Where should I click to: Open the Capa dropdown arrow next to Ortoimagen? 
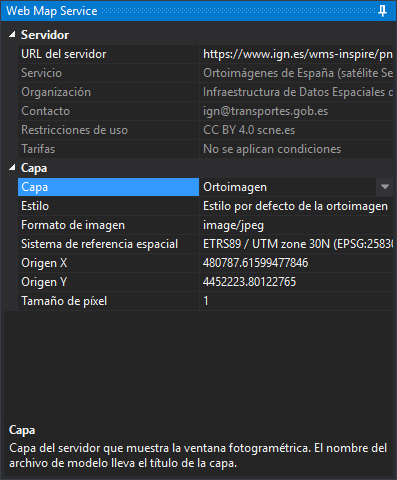pyautogui.click(x=385, y=187)
